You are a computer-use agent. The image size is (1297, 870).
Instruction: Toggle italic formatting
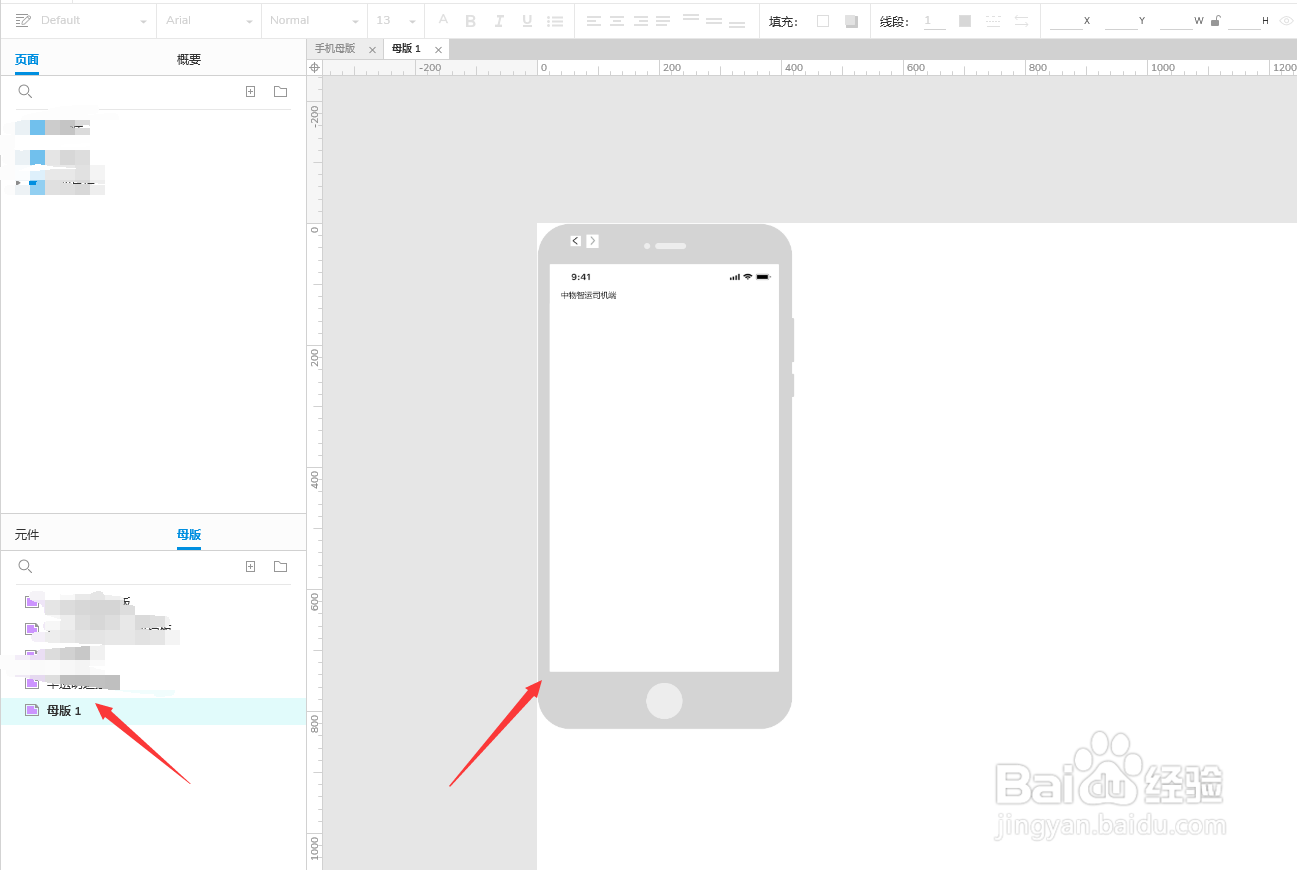(x=499, y=21)
